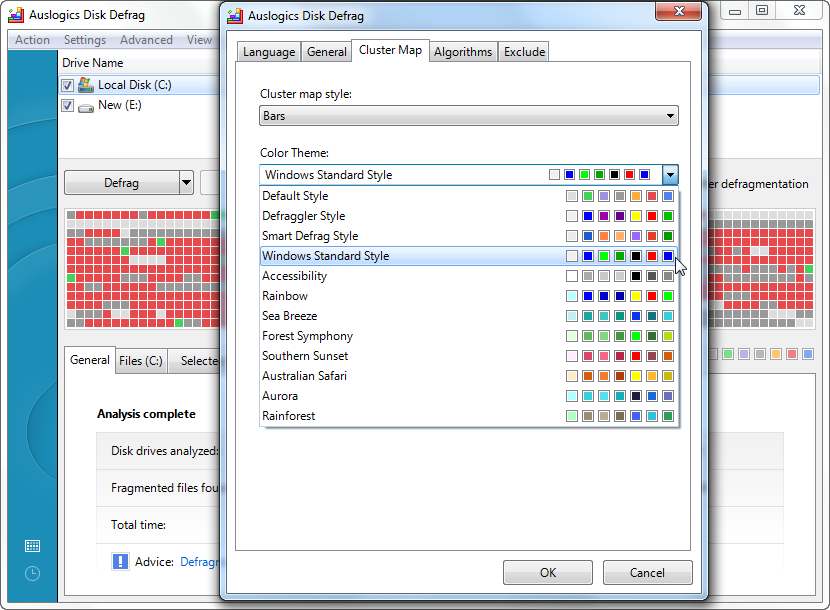
Task: Open the Advanced menu
Action: [x=146, y=40]
